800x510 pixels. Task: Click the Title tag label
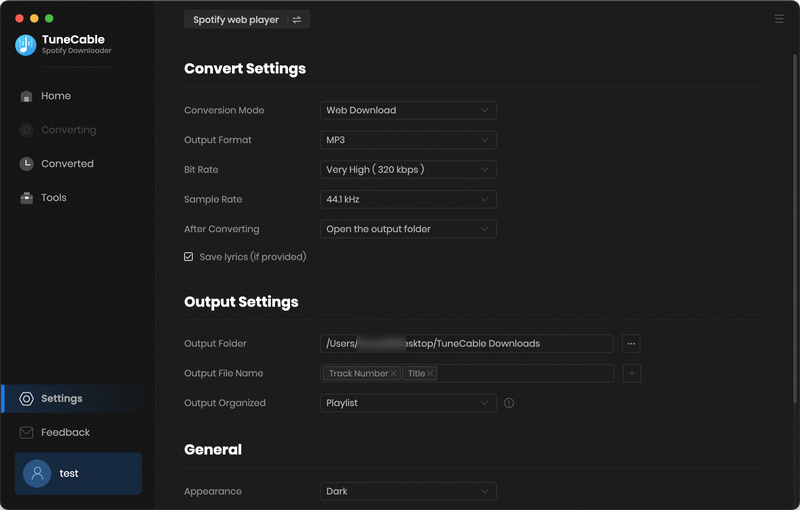tap(416, 373)
